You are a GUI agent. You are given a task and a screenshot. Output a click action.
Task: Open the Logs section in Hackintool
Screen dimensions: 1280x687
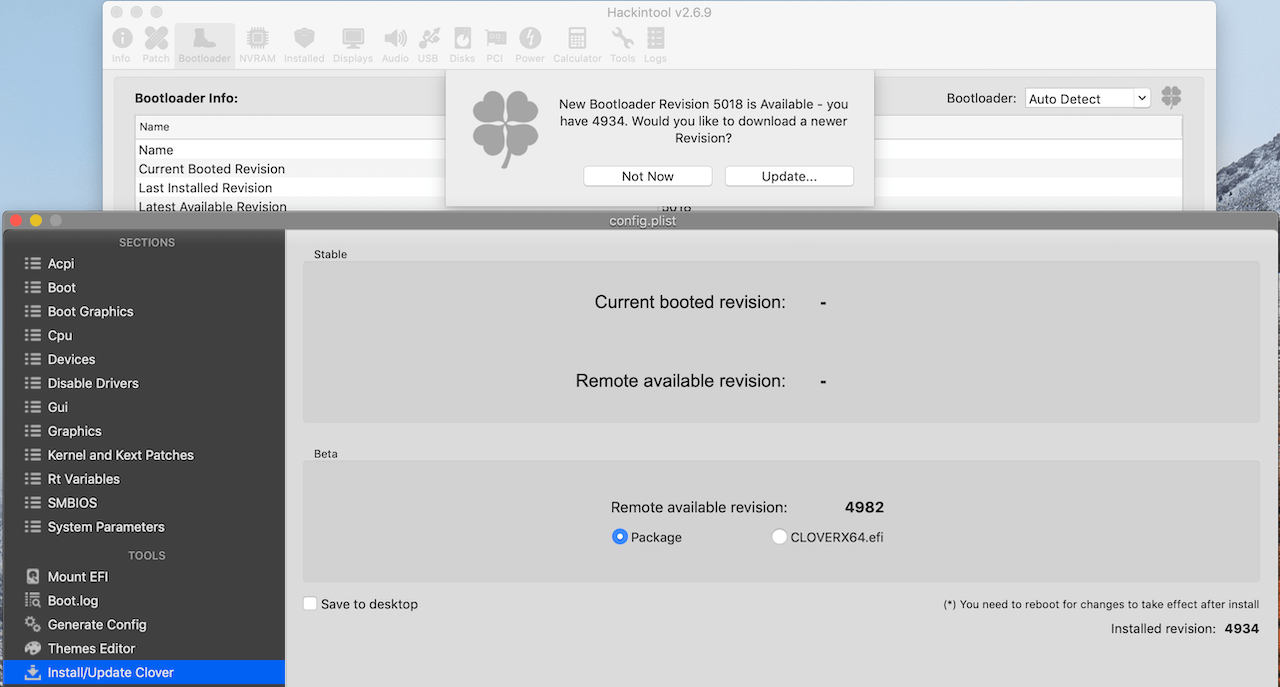coord(655,45)
